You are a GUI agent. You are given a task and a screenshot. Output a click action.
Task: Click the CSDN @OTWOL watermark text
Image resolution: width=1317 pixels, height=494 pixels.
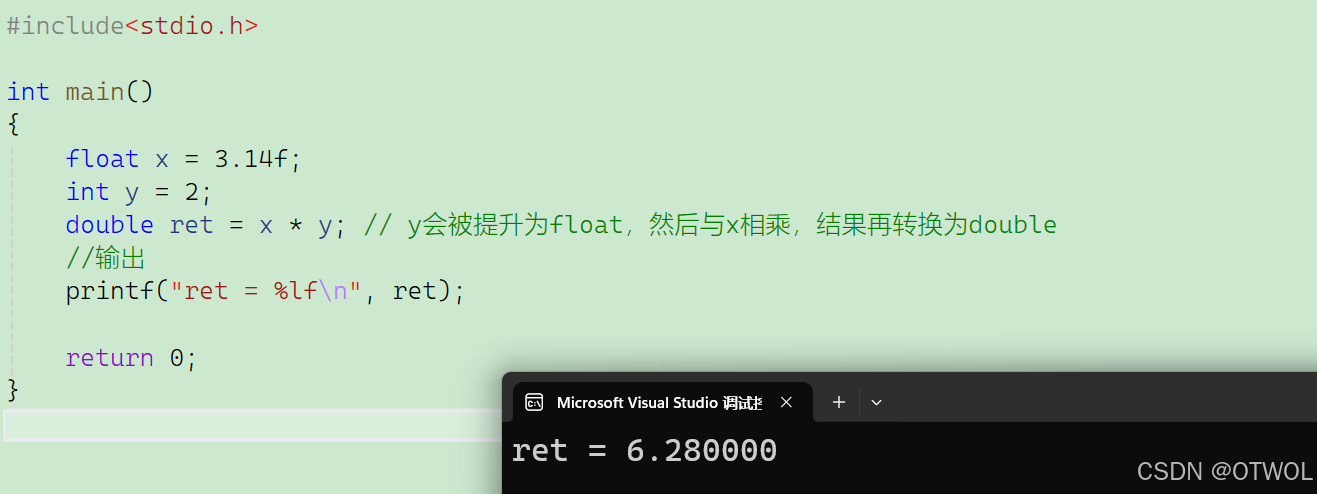(x=1224, y=472)
